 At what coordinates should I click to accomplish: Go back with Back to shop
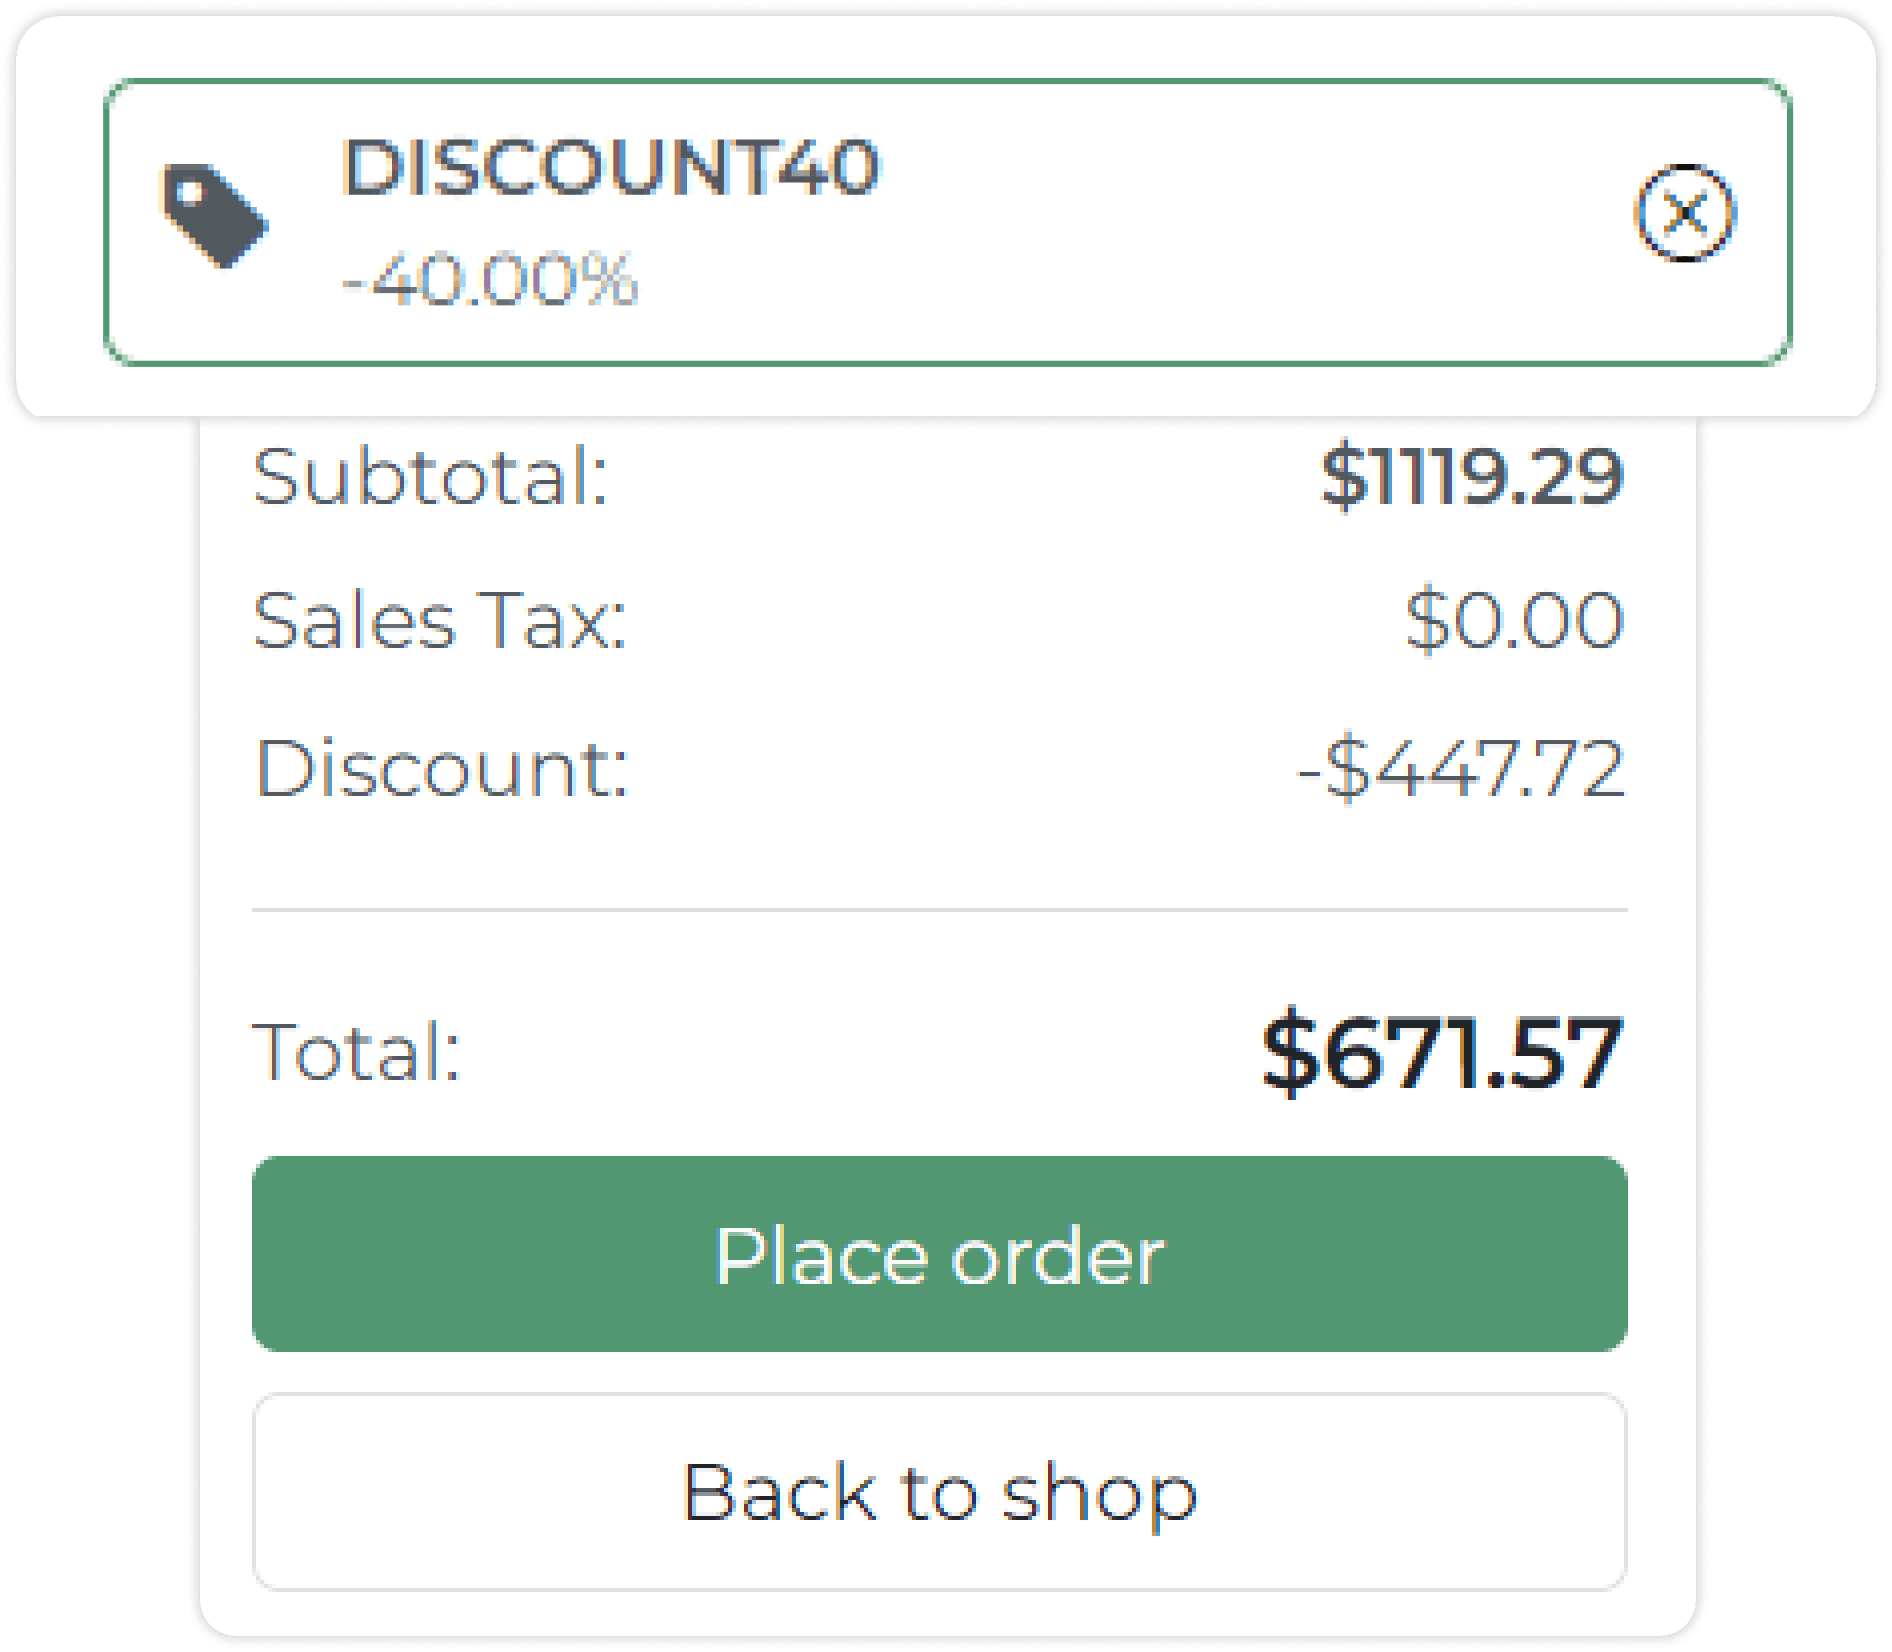coord(939,1491)
